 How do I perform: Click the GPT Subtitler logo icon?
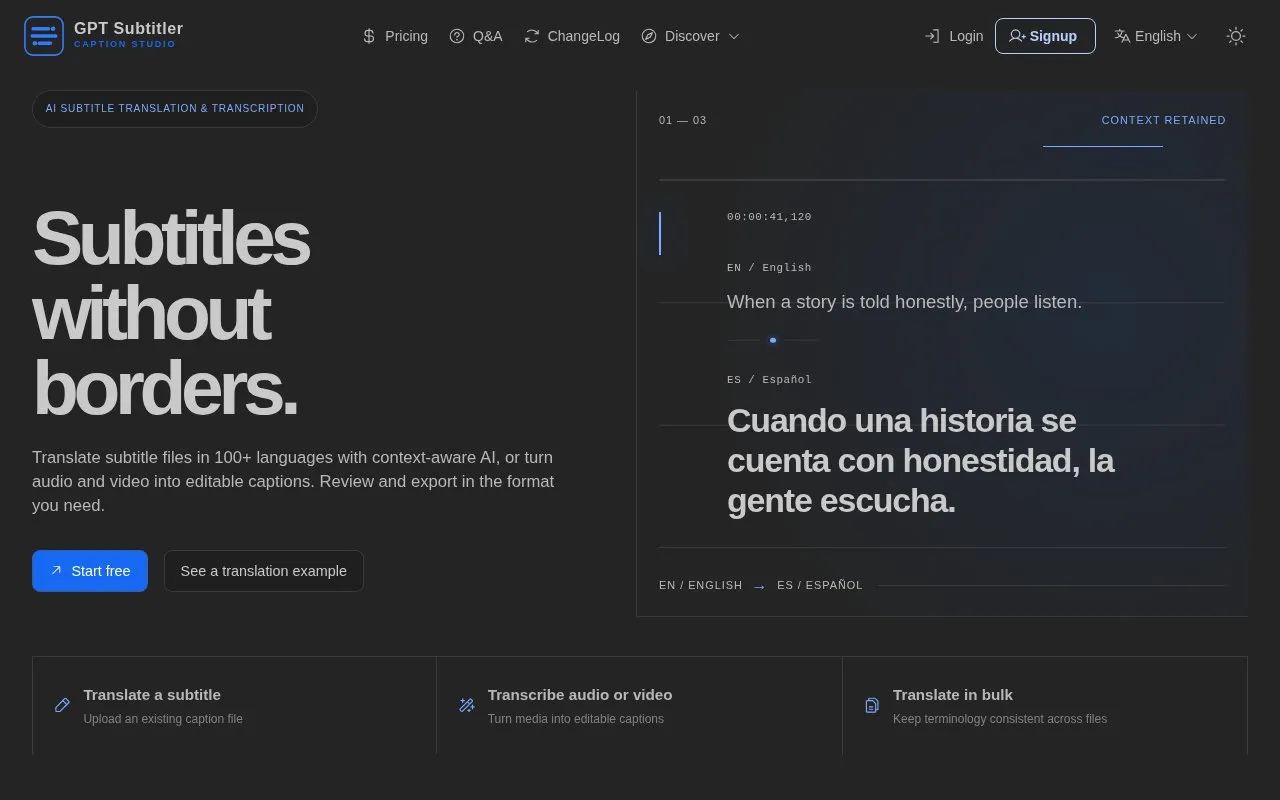click(44, 36)
